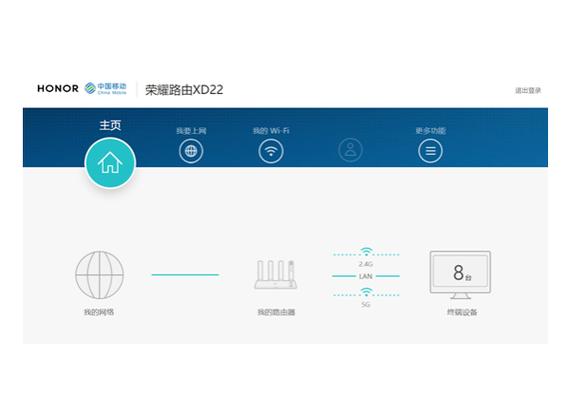This screenshot has height=396, width=568.
Task: Select the 主页 tab label
Action: coord(110,125)
